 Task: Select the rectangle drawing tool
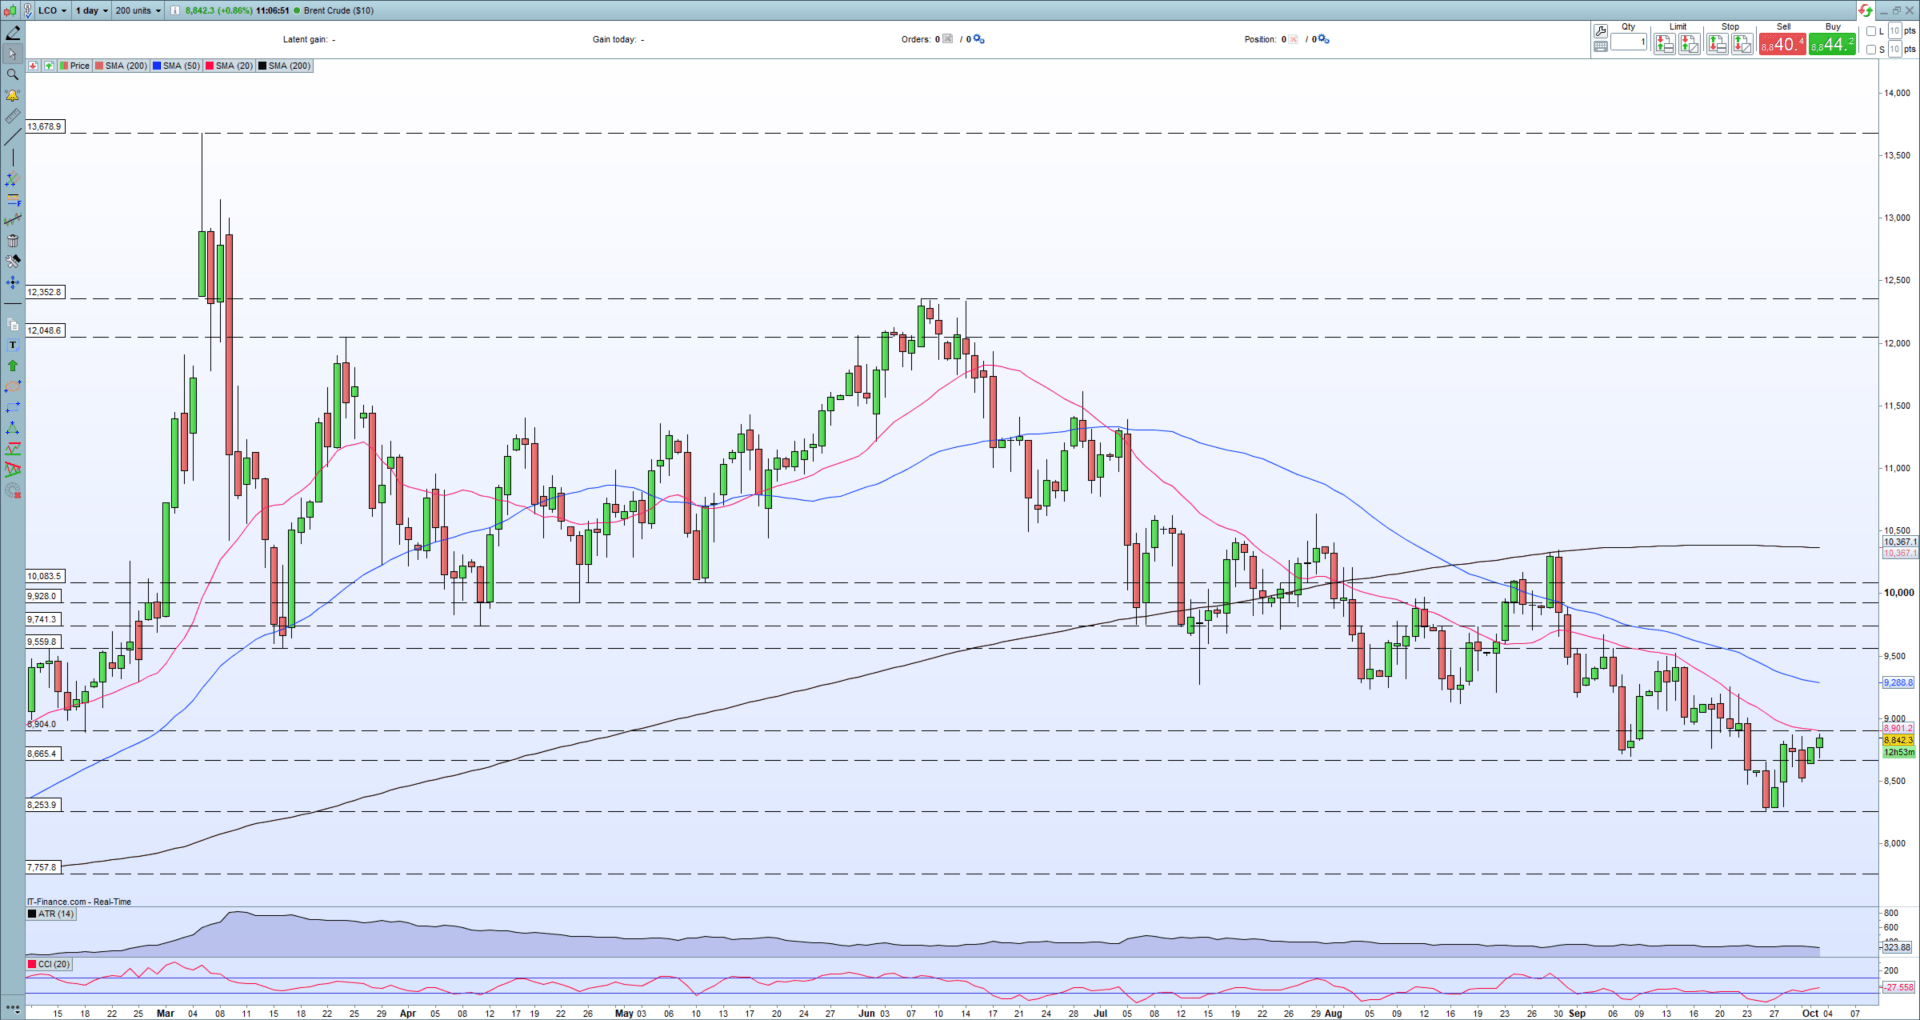coord(13,407)
